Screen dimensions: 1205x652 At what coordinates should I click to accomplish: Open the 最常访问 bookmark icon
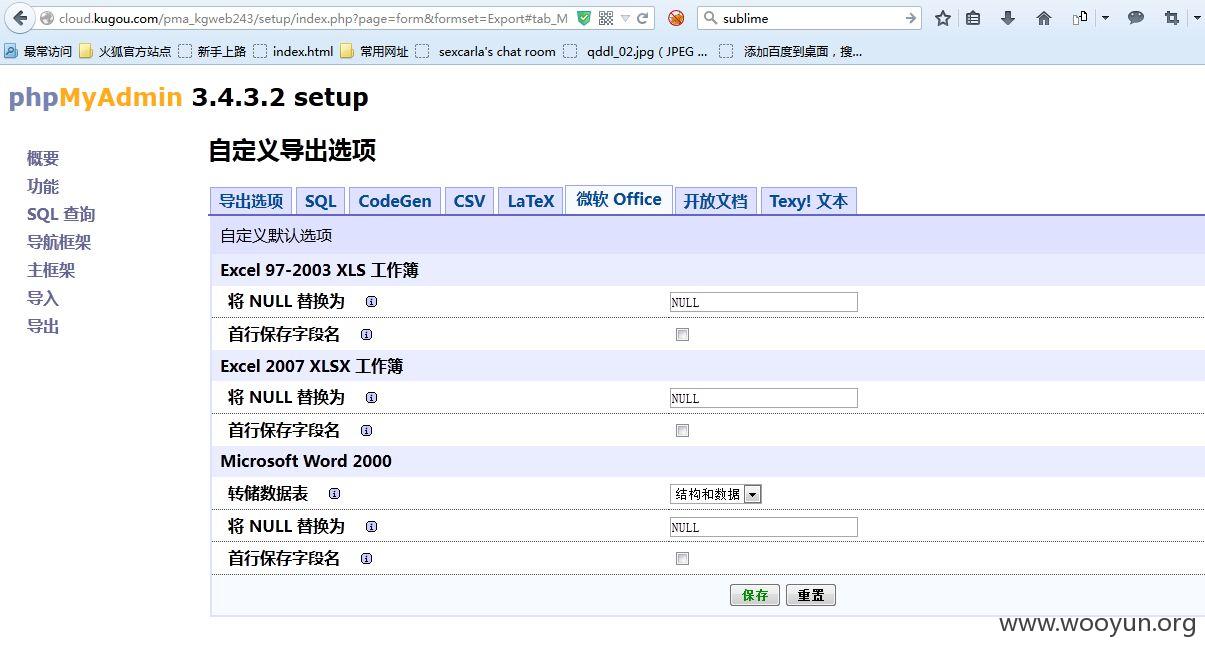pyautogui.click(x=11, y=51)
